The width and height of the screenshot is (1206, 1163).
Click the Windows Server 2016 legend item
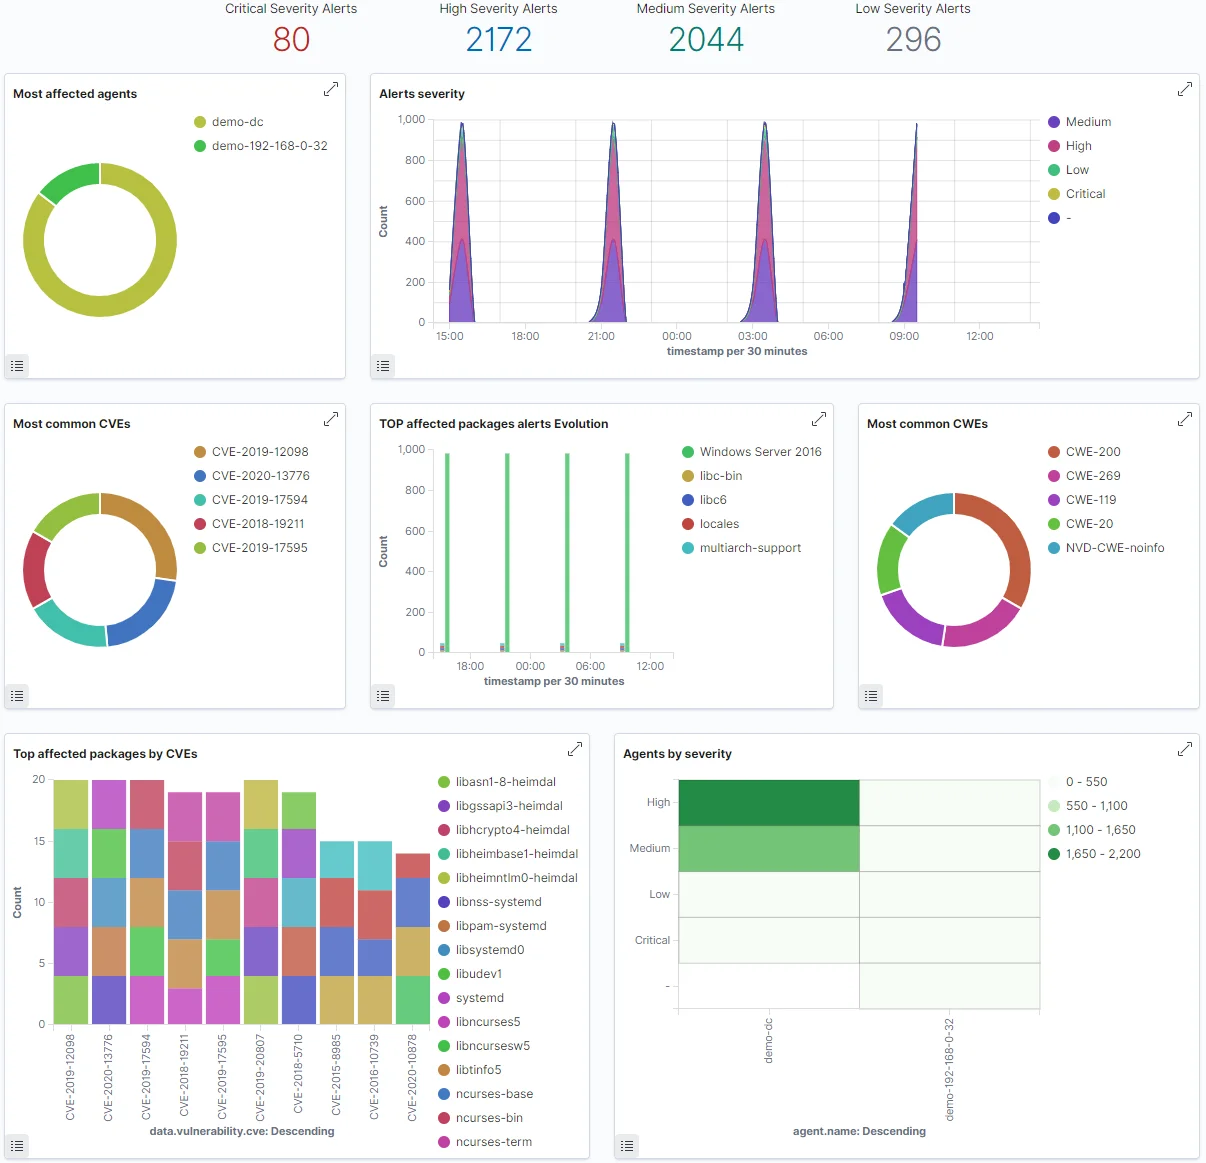pyautogui.click(x=760, y=452)
